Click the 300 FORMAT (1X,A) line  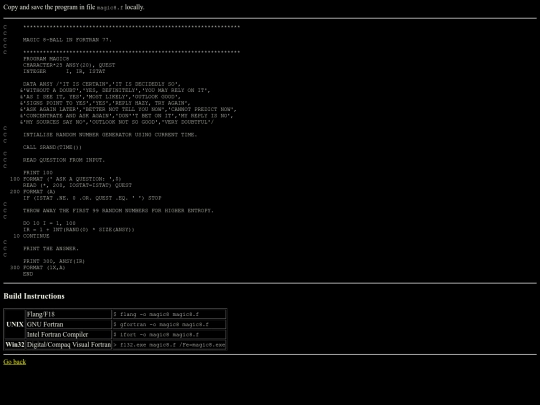[x=38, y=268]
